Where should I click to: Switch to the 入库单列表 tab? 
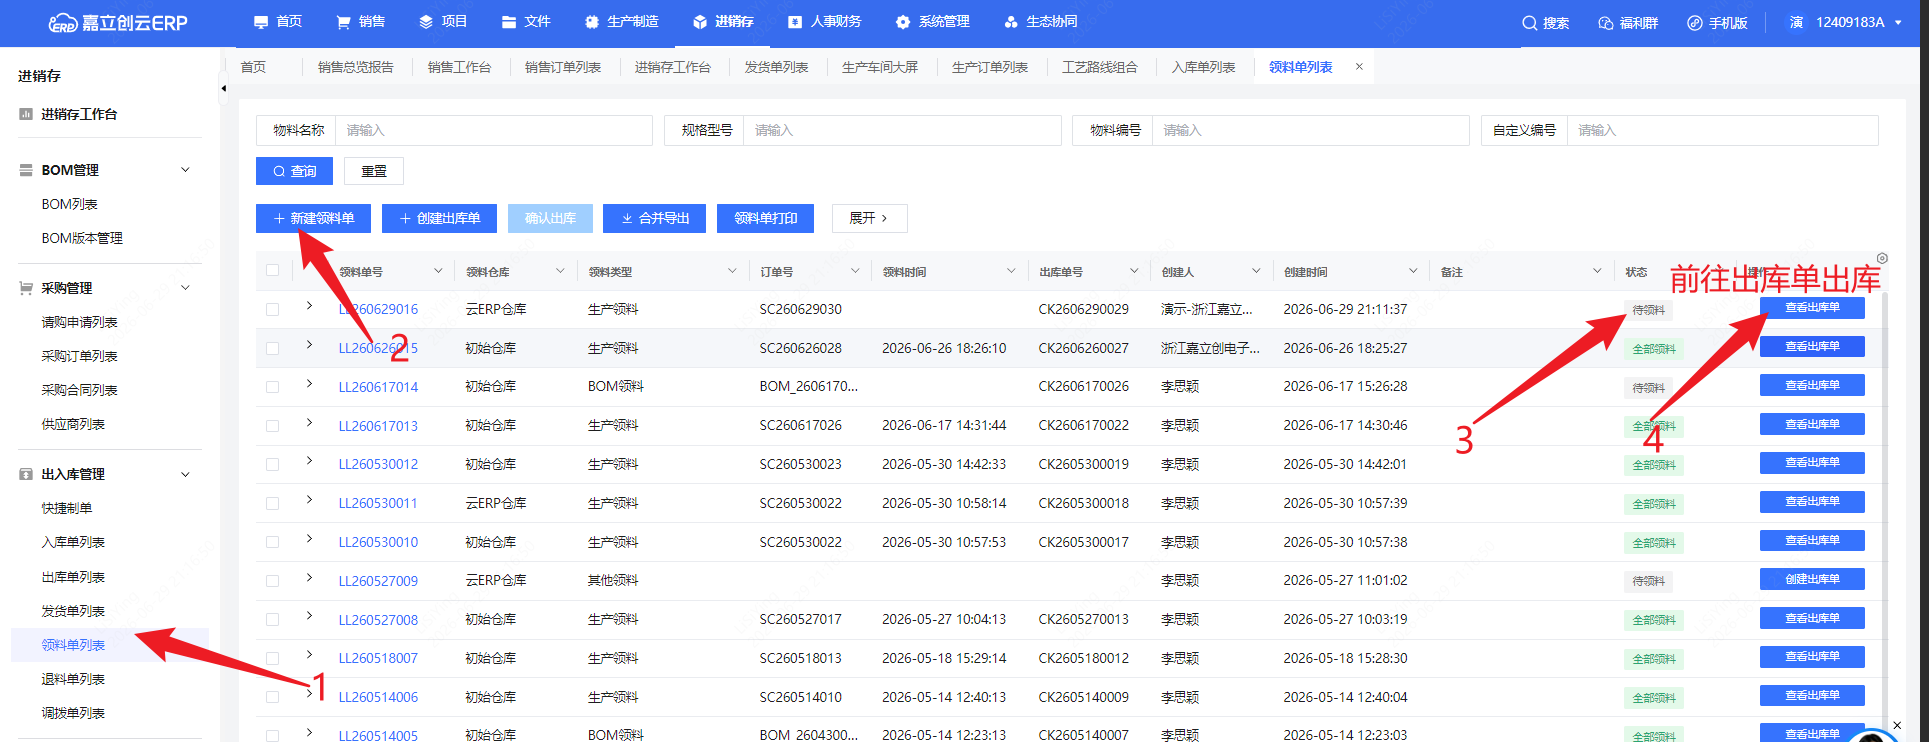click(x=1204, y=67)
